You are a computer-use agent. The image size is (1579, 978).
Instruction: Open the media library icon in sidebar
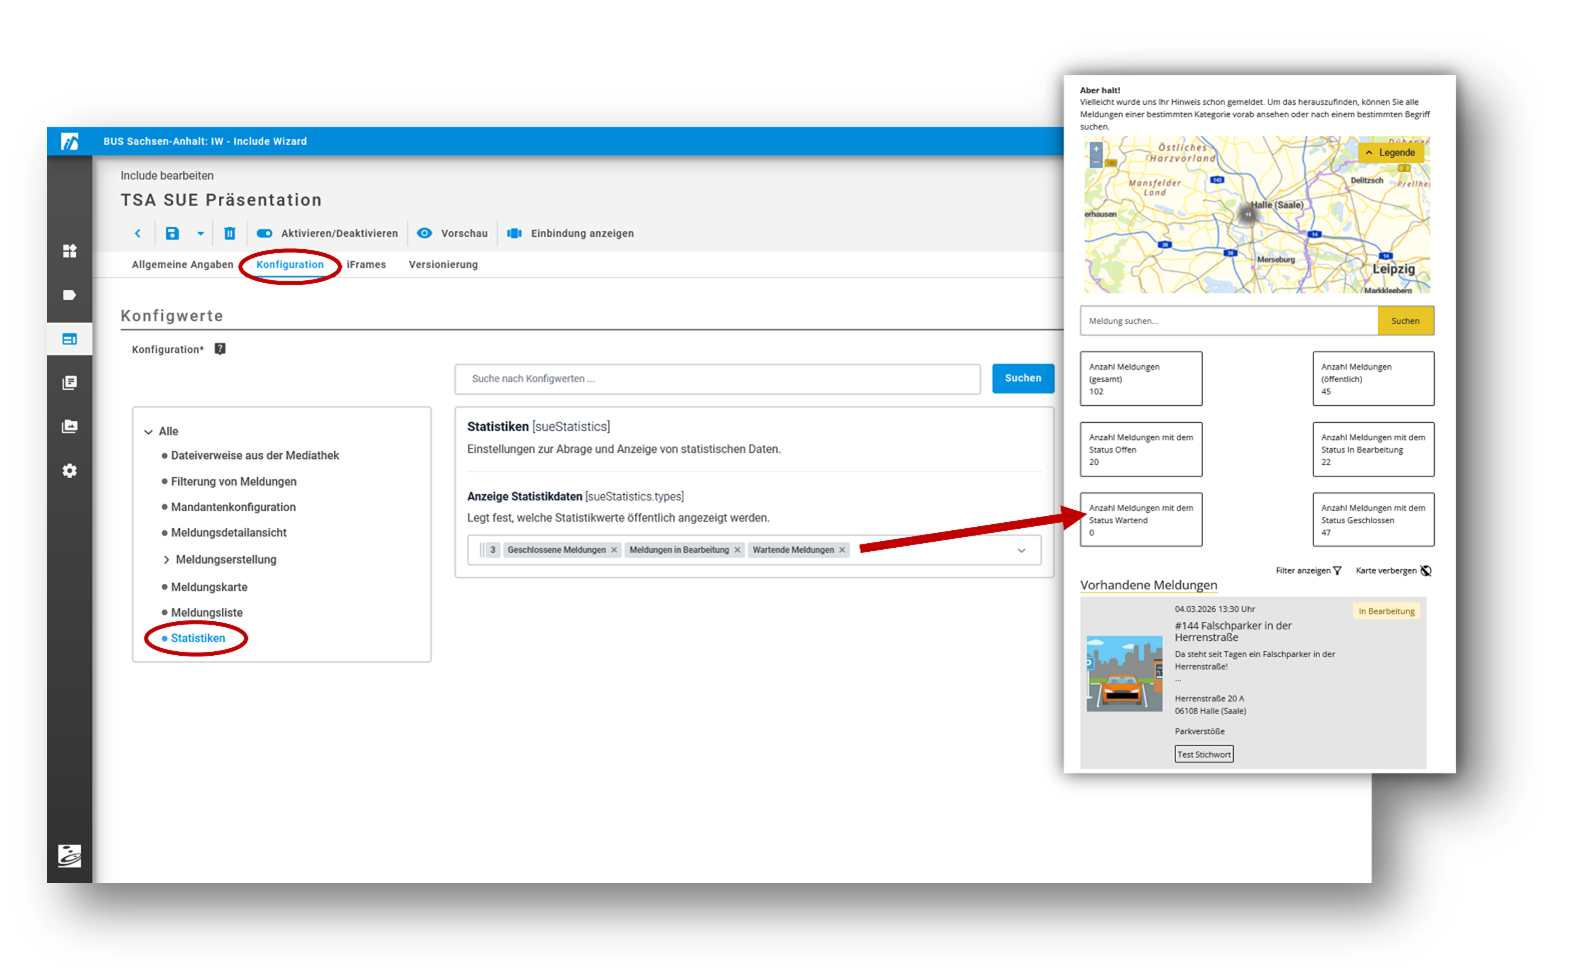click(x=69, y=427)
